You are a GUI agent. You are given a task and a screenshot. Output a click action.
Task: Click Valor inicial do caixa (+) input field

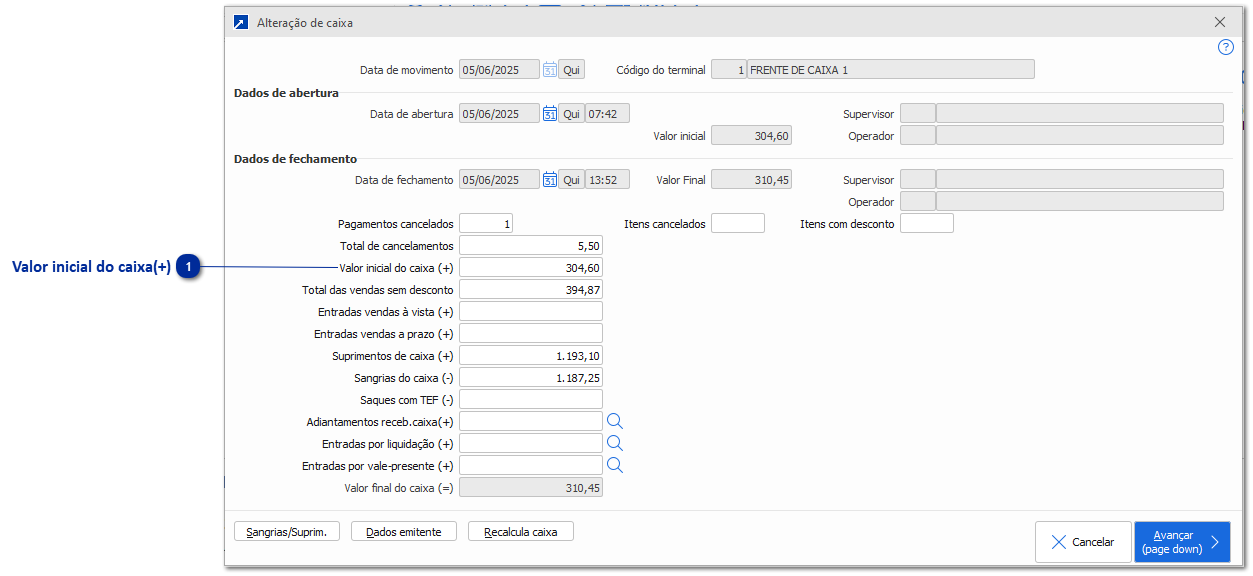tap(531, 268)
